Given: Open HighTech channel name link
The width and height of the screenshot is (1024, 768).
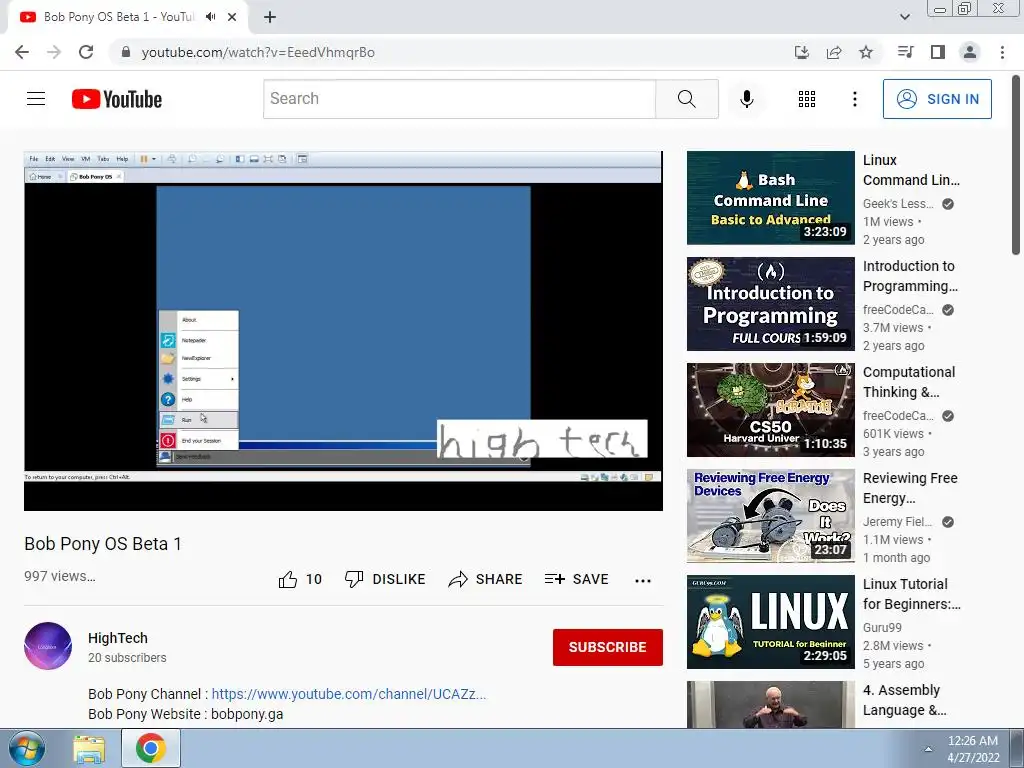Looking at the screenshot, I should pos(118,638).
